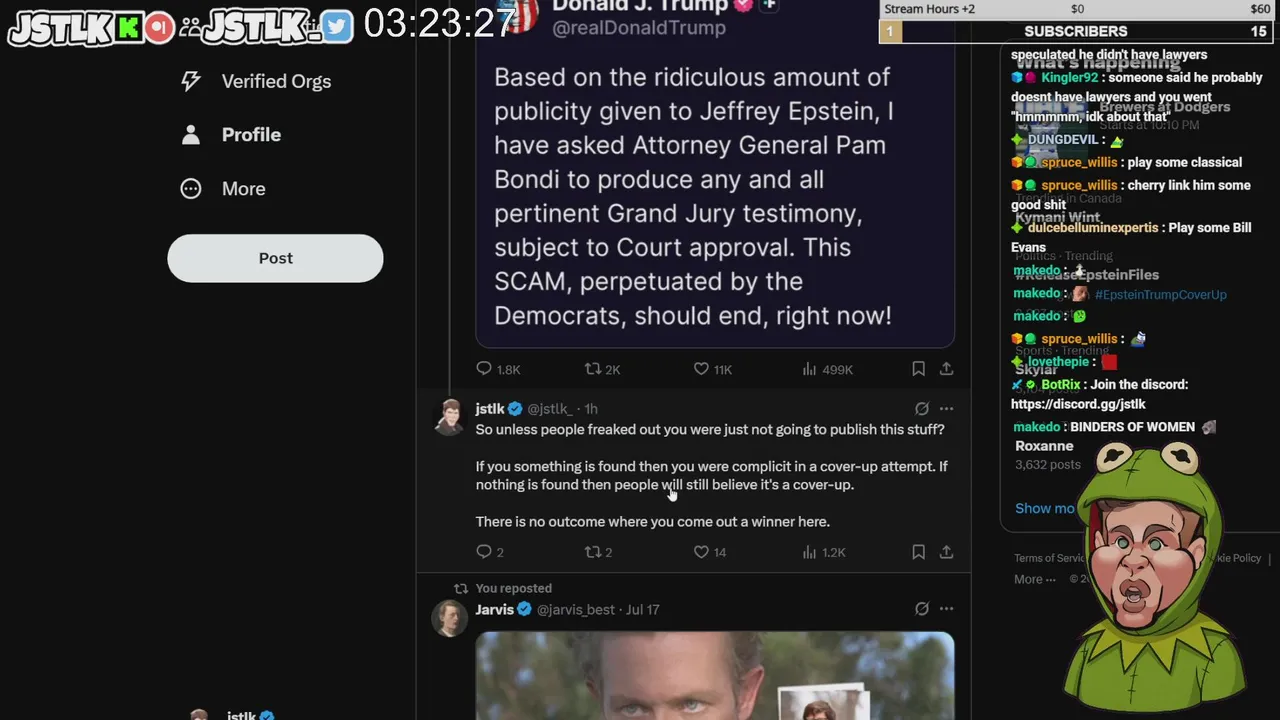Click the Post button

click(275, 258)
